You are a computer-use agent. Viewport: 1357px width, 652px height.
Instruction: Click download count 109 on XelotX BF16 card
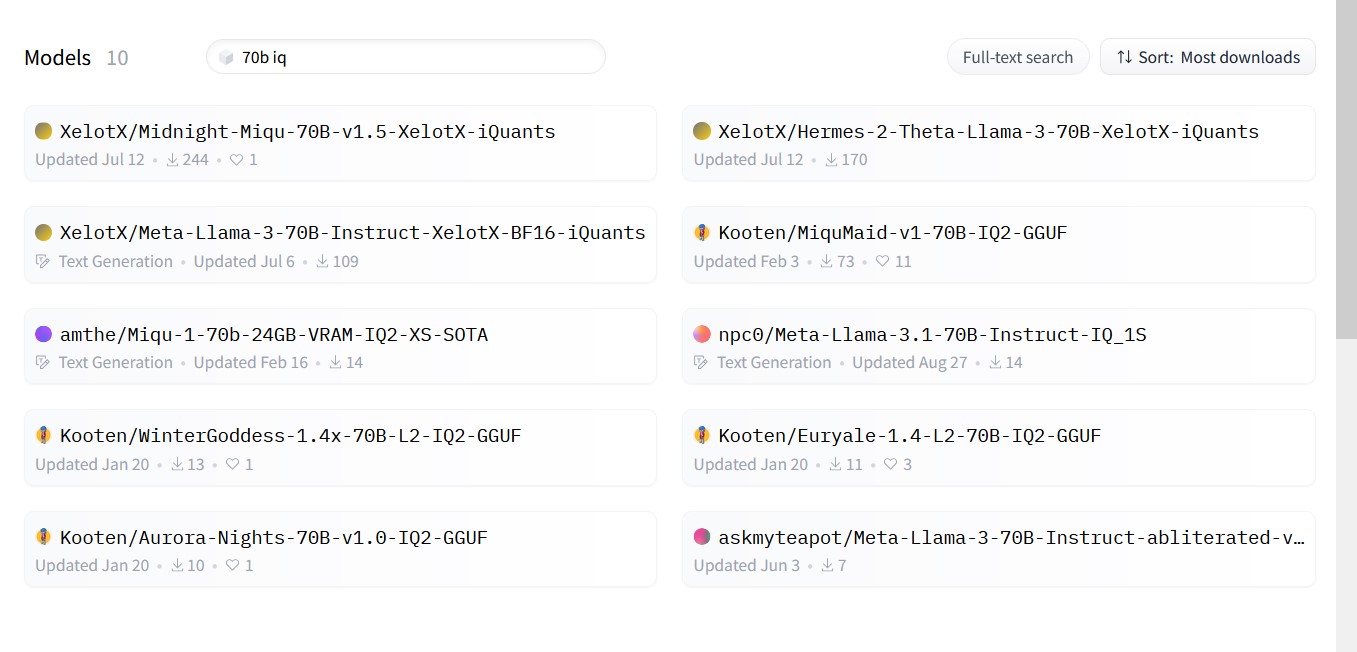(x=345, y=261)
